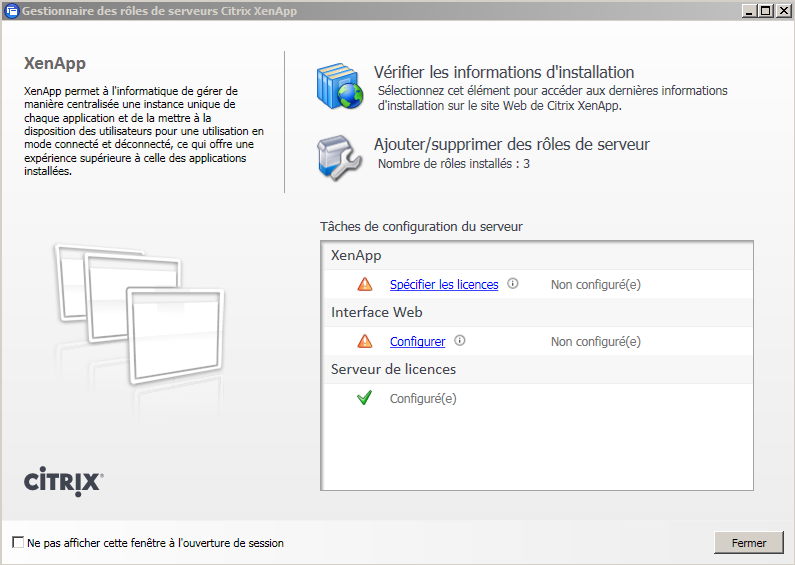Click info icon after Spécifier les licences
This screenshot has width=795, height=565.
click(x=513, y=284)
